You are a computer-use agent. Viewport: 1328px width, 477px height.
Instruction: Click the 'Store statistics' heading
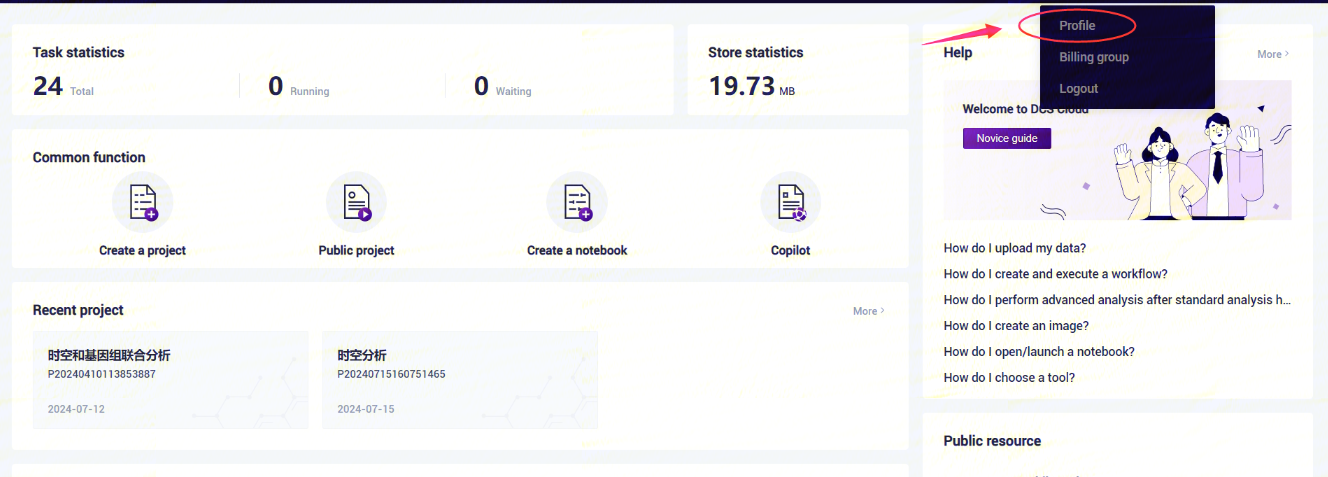[756, 52]
